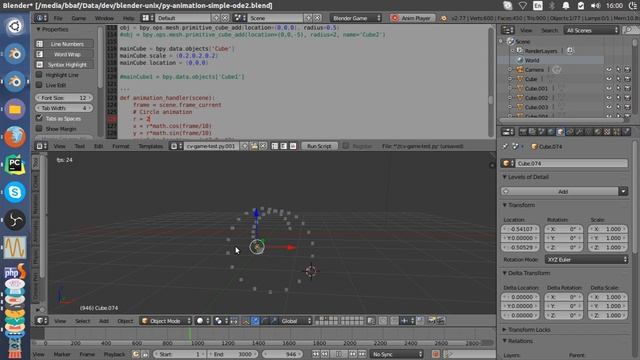Jump to the timeline start frame
Screen dimensions: 640x360
[316, 354]
